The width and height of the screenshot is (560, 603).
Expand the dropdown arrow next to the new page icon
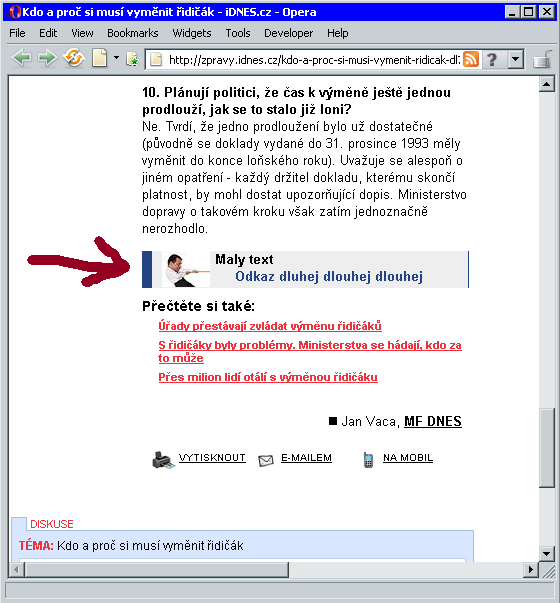116,58
